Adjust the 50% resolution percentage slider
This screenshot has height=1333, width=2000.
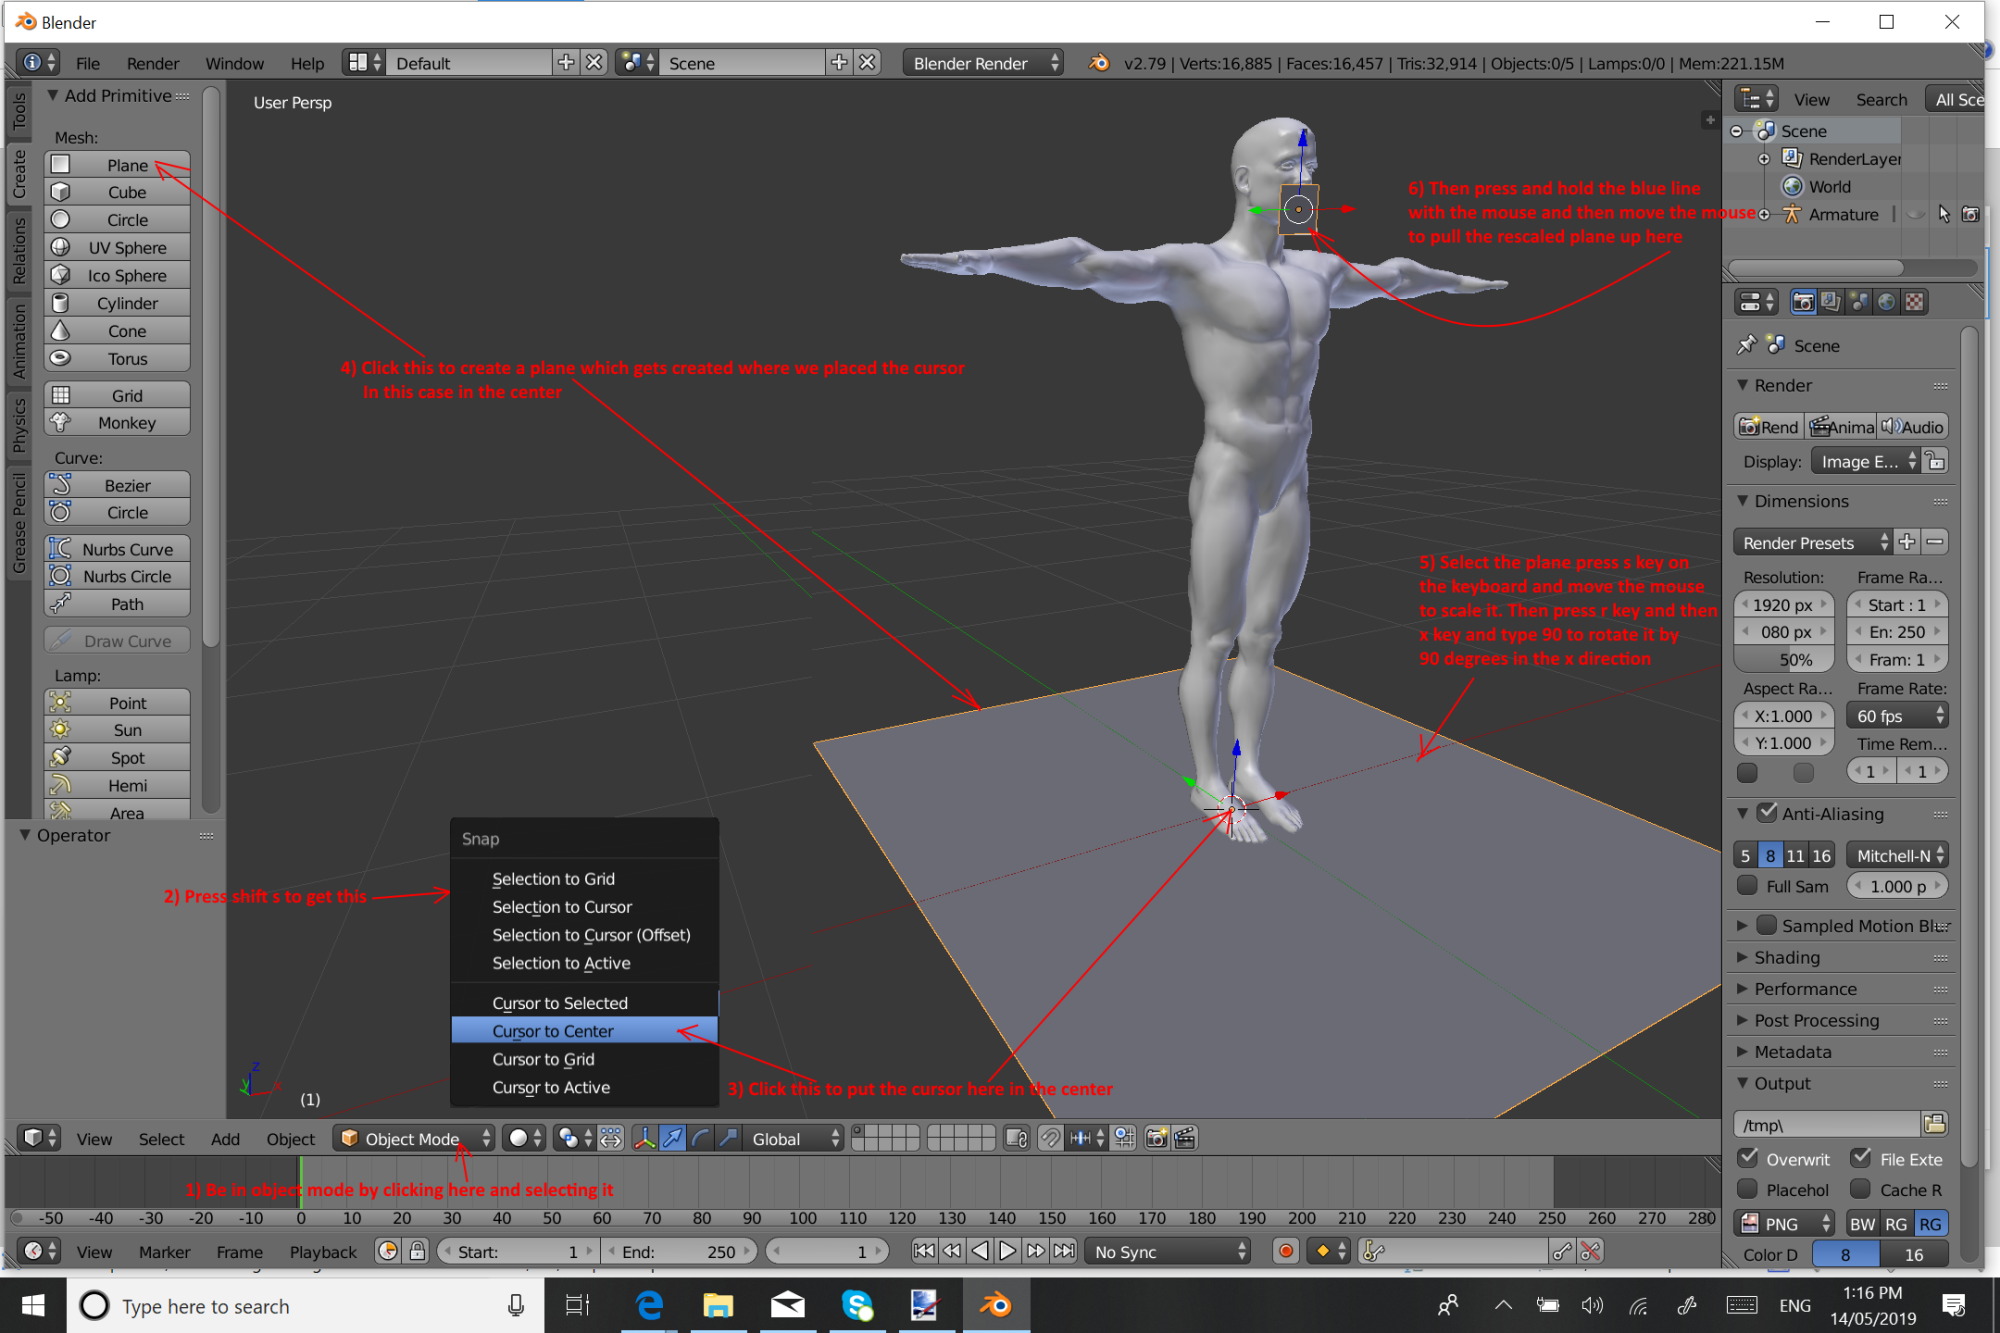(1784, 660)
